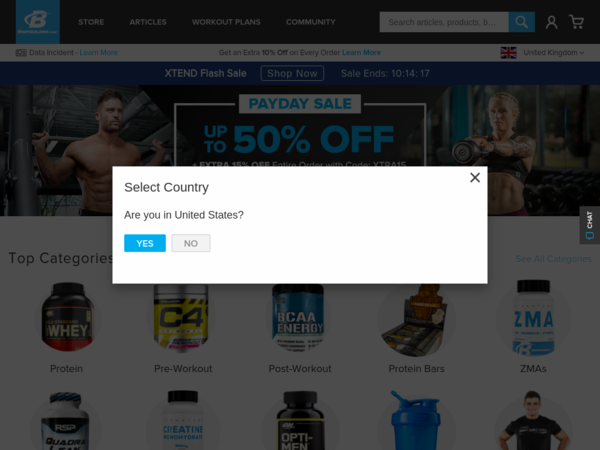Open the Chat side tab
Image resolution: width=600 pixels, height=450 pixels.
point(590,225)
